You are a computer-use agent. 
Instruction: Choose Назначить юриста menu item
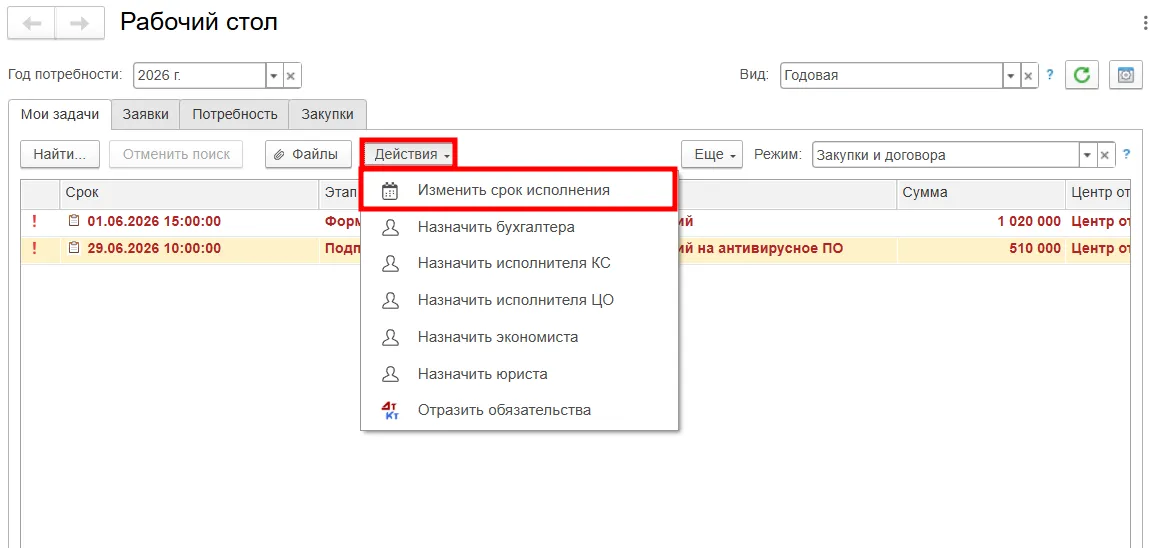[x=519, y=374]
